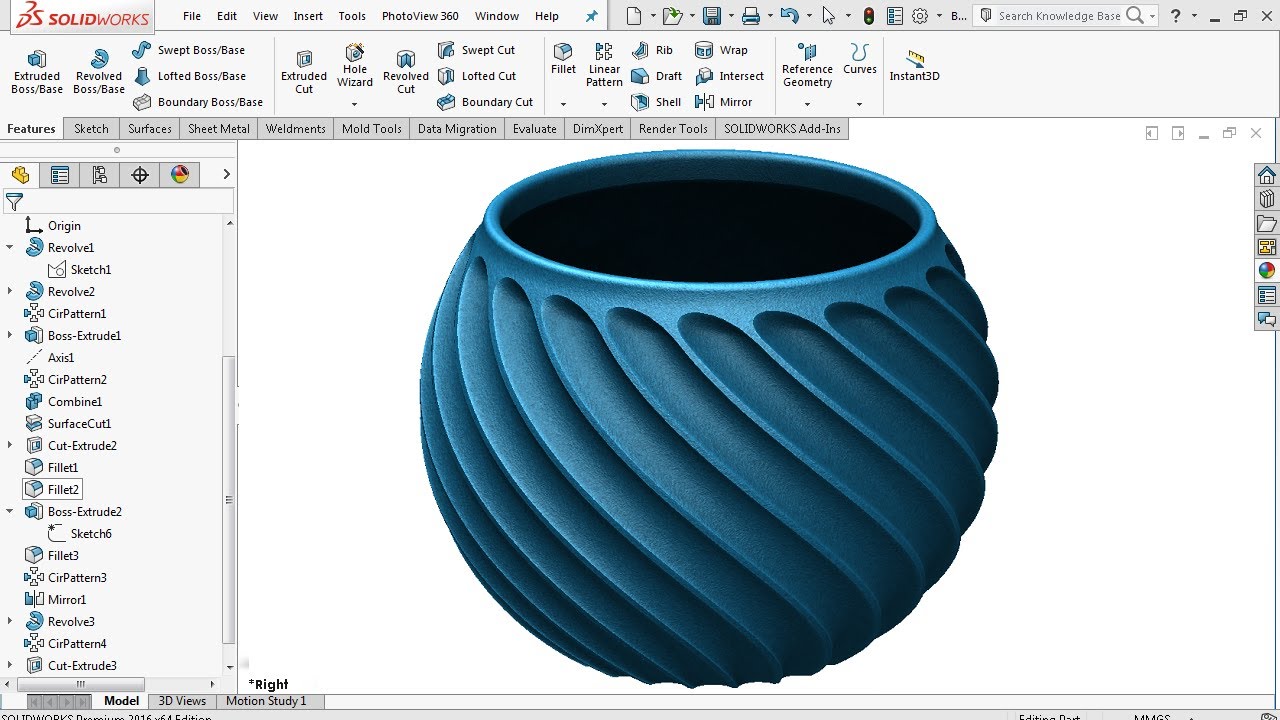Open the Motion Study 1 tab
The width and height of the screenshot is (1280, 720).
coord(266,701)
